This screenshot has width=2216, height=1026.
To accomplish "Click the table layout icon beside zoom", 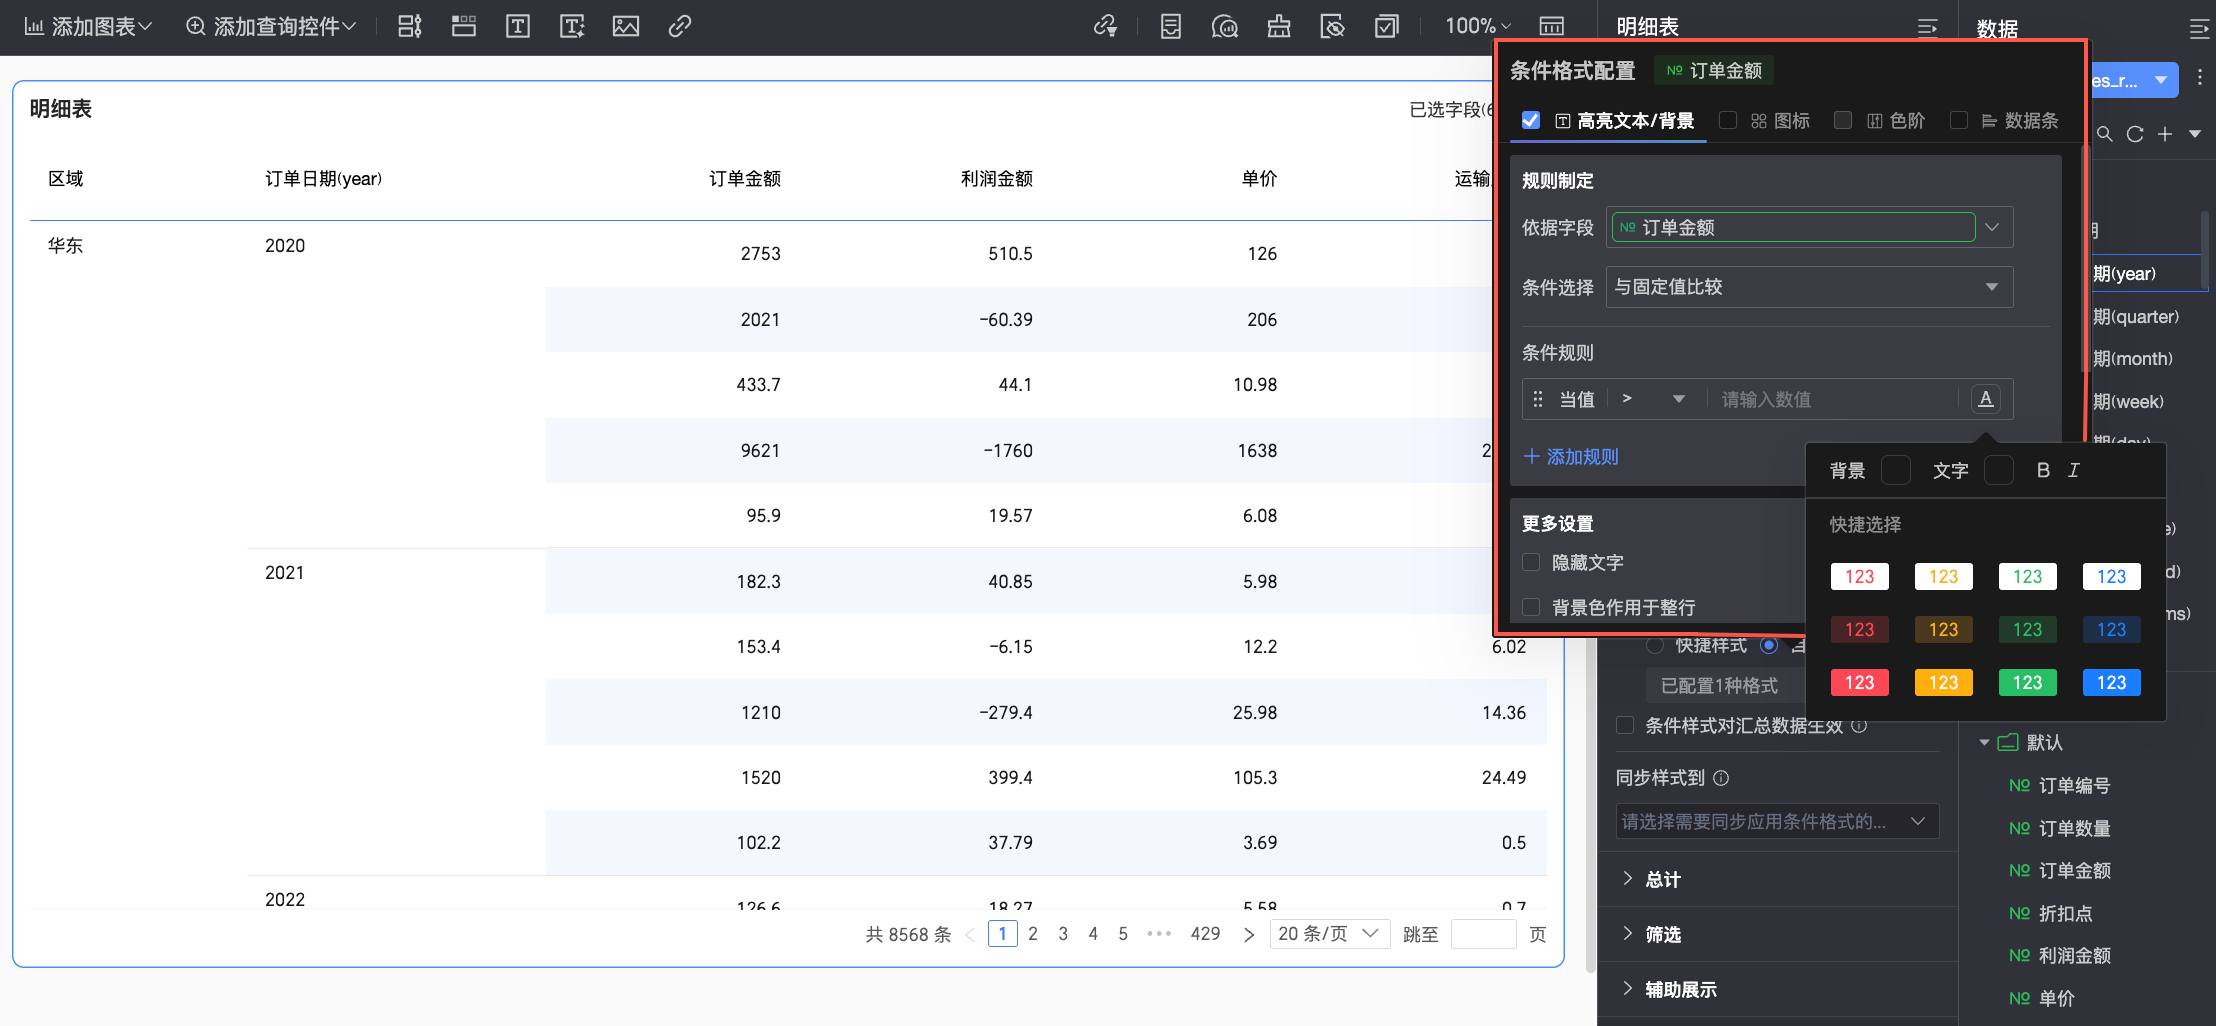I will [1551, 27].
